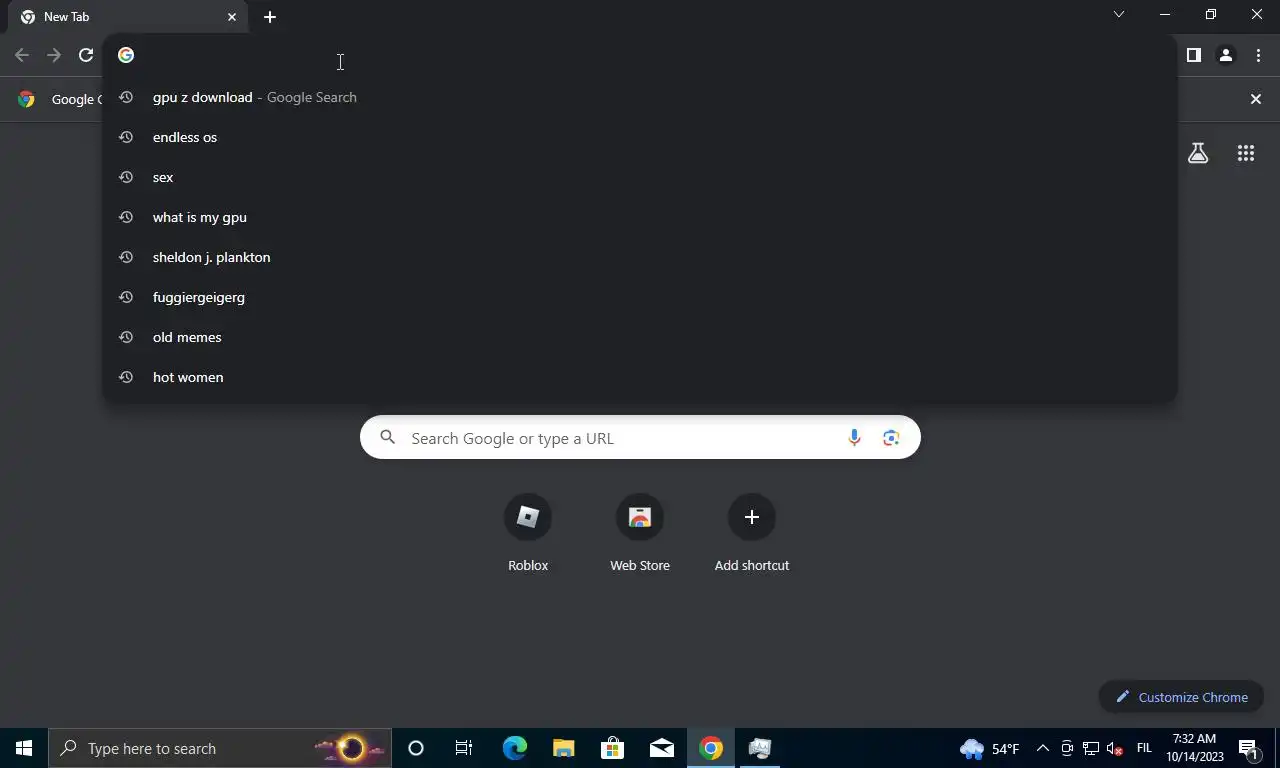Choose 'old memes' suggestion

(639, 337)
